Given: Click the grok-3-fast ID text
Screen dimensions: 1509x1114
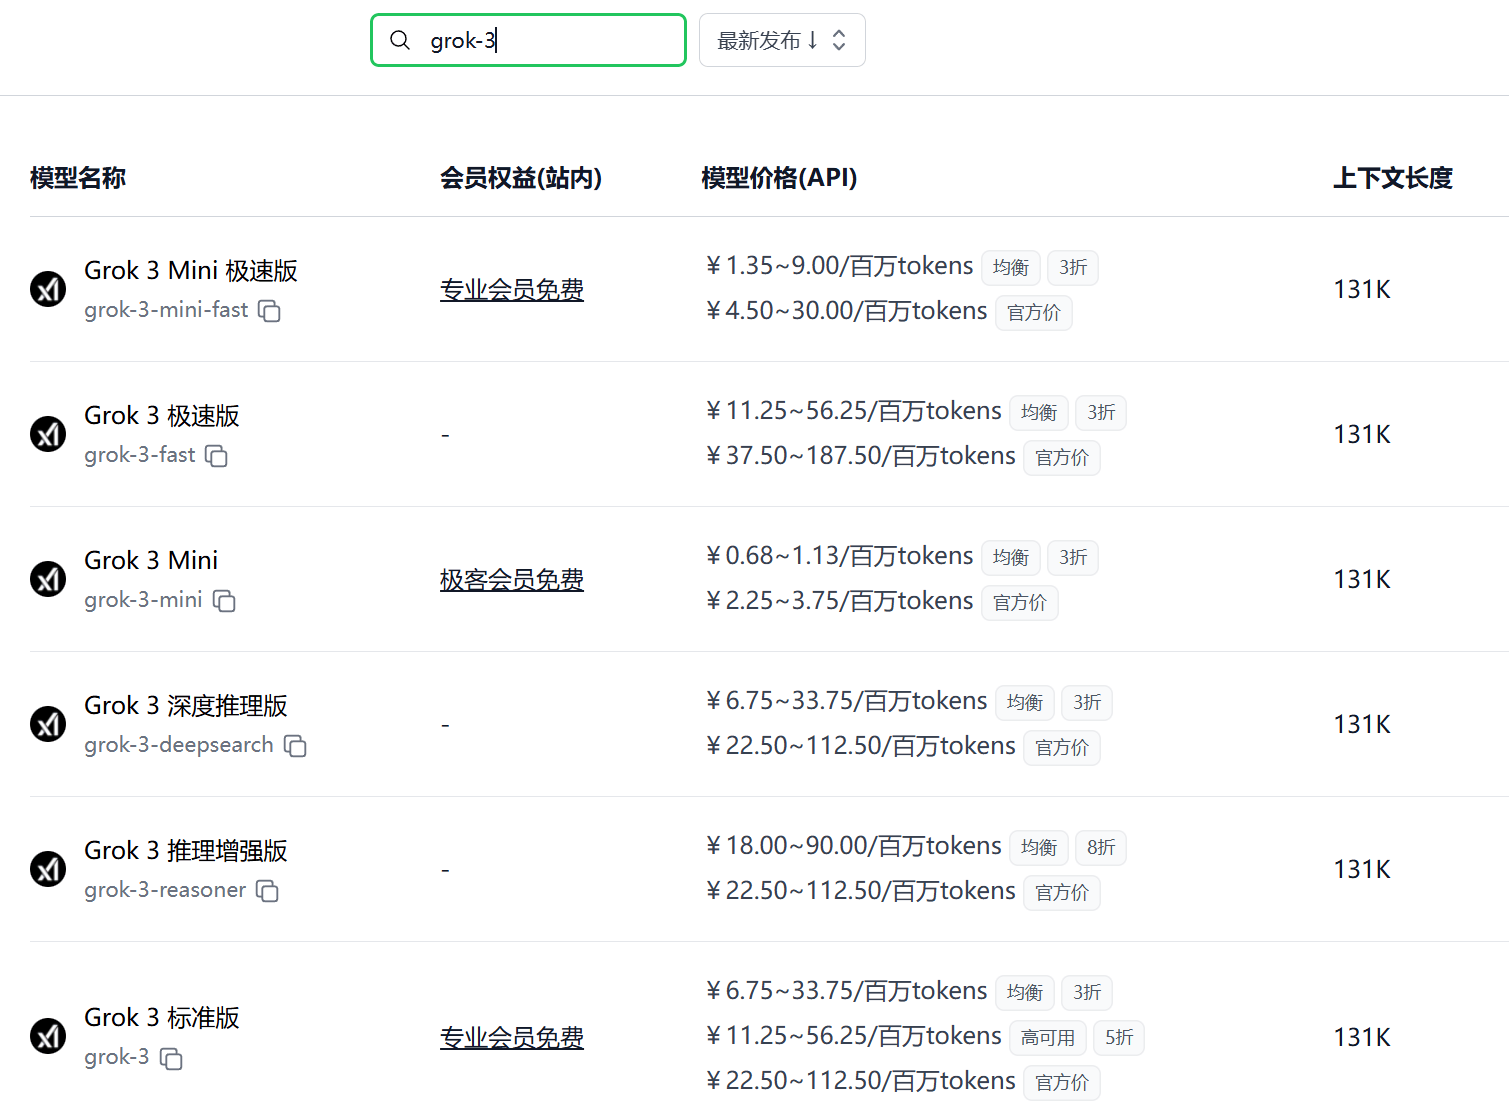Looking at the screenshot, I should 140,455.
